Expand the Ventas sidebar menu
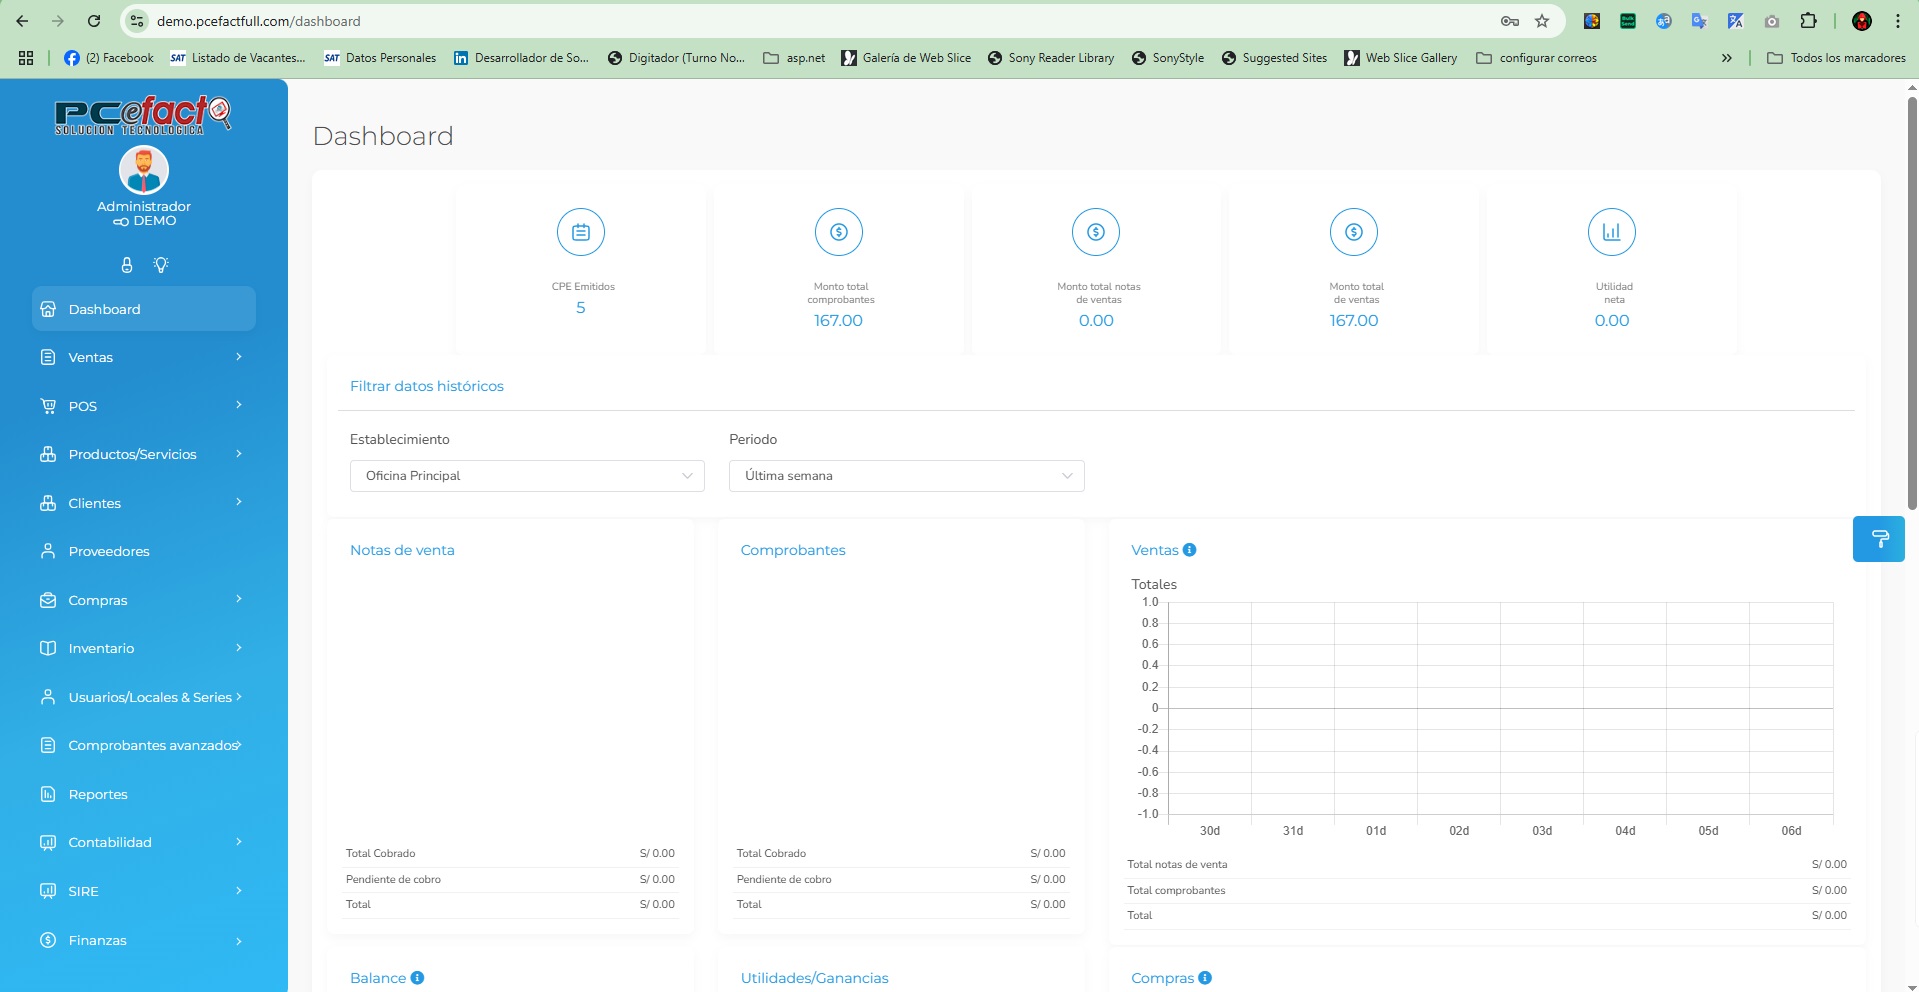Viewport: 1919px width, 992px height. pos(143,357)
